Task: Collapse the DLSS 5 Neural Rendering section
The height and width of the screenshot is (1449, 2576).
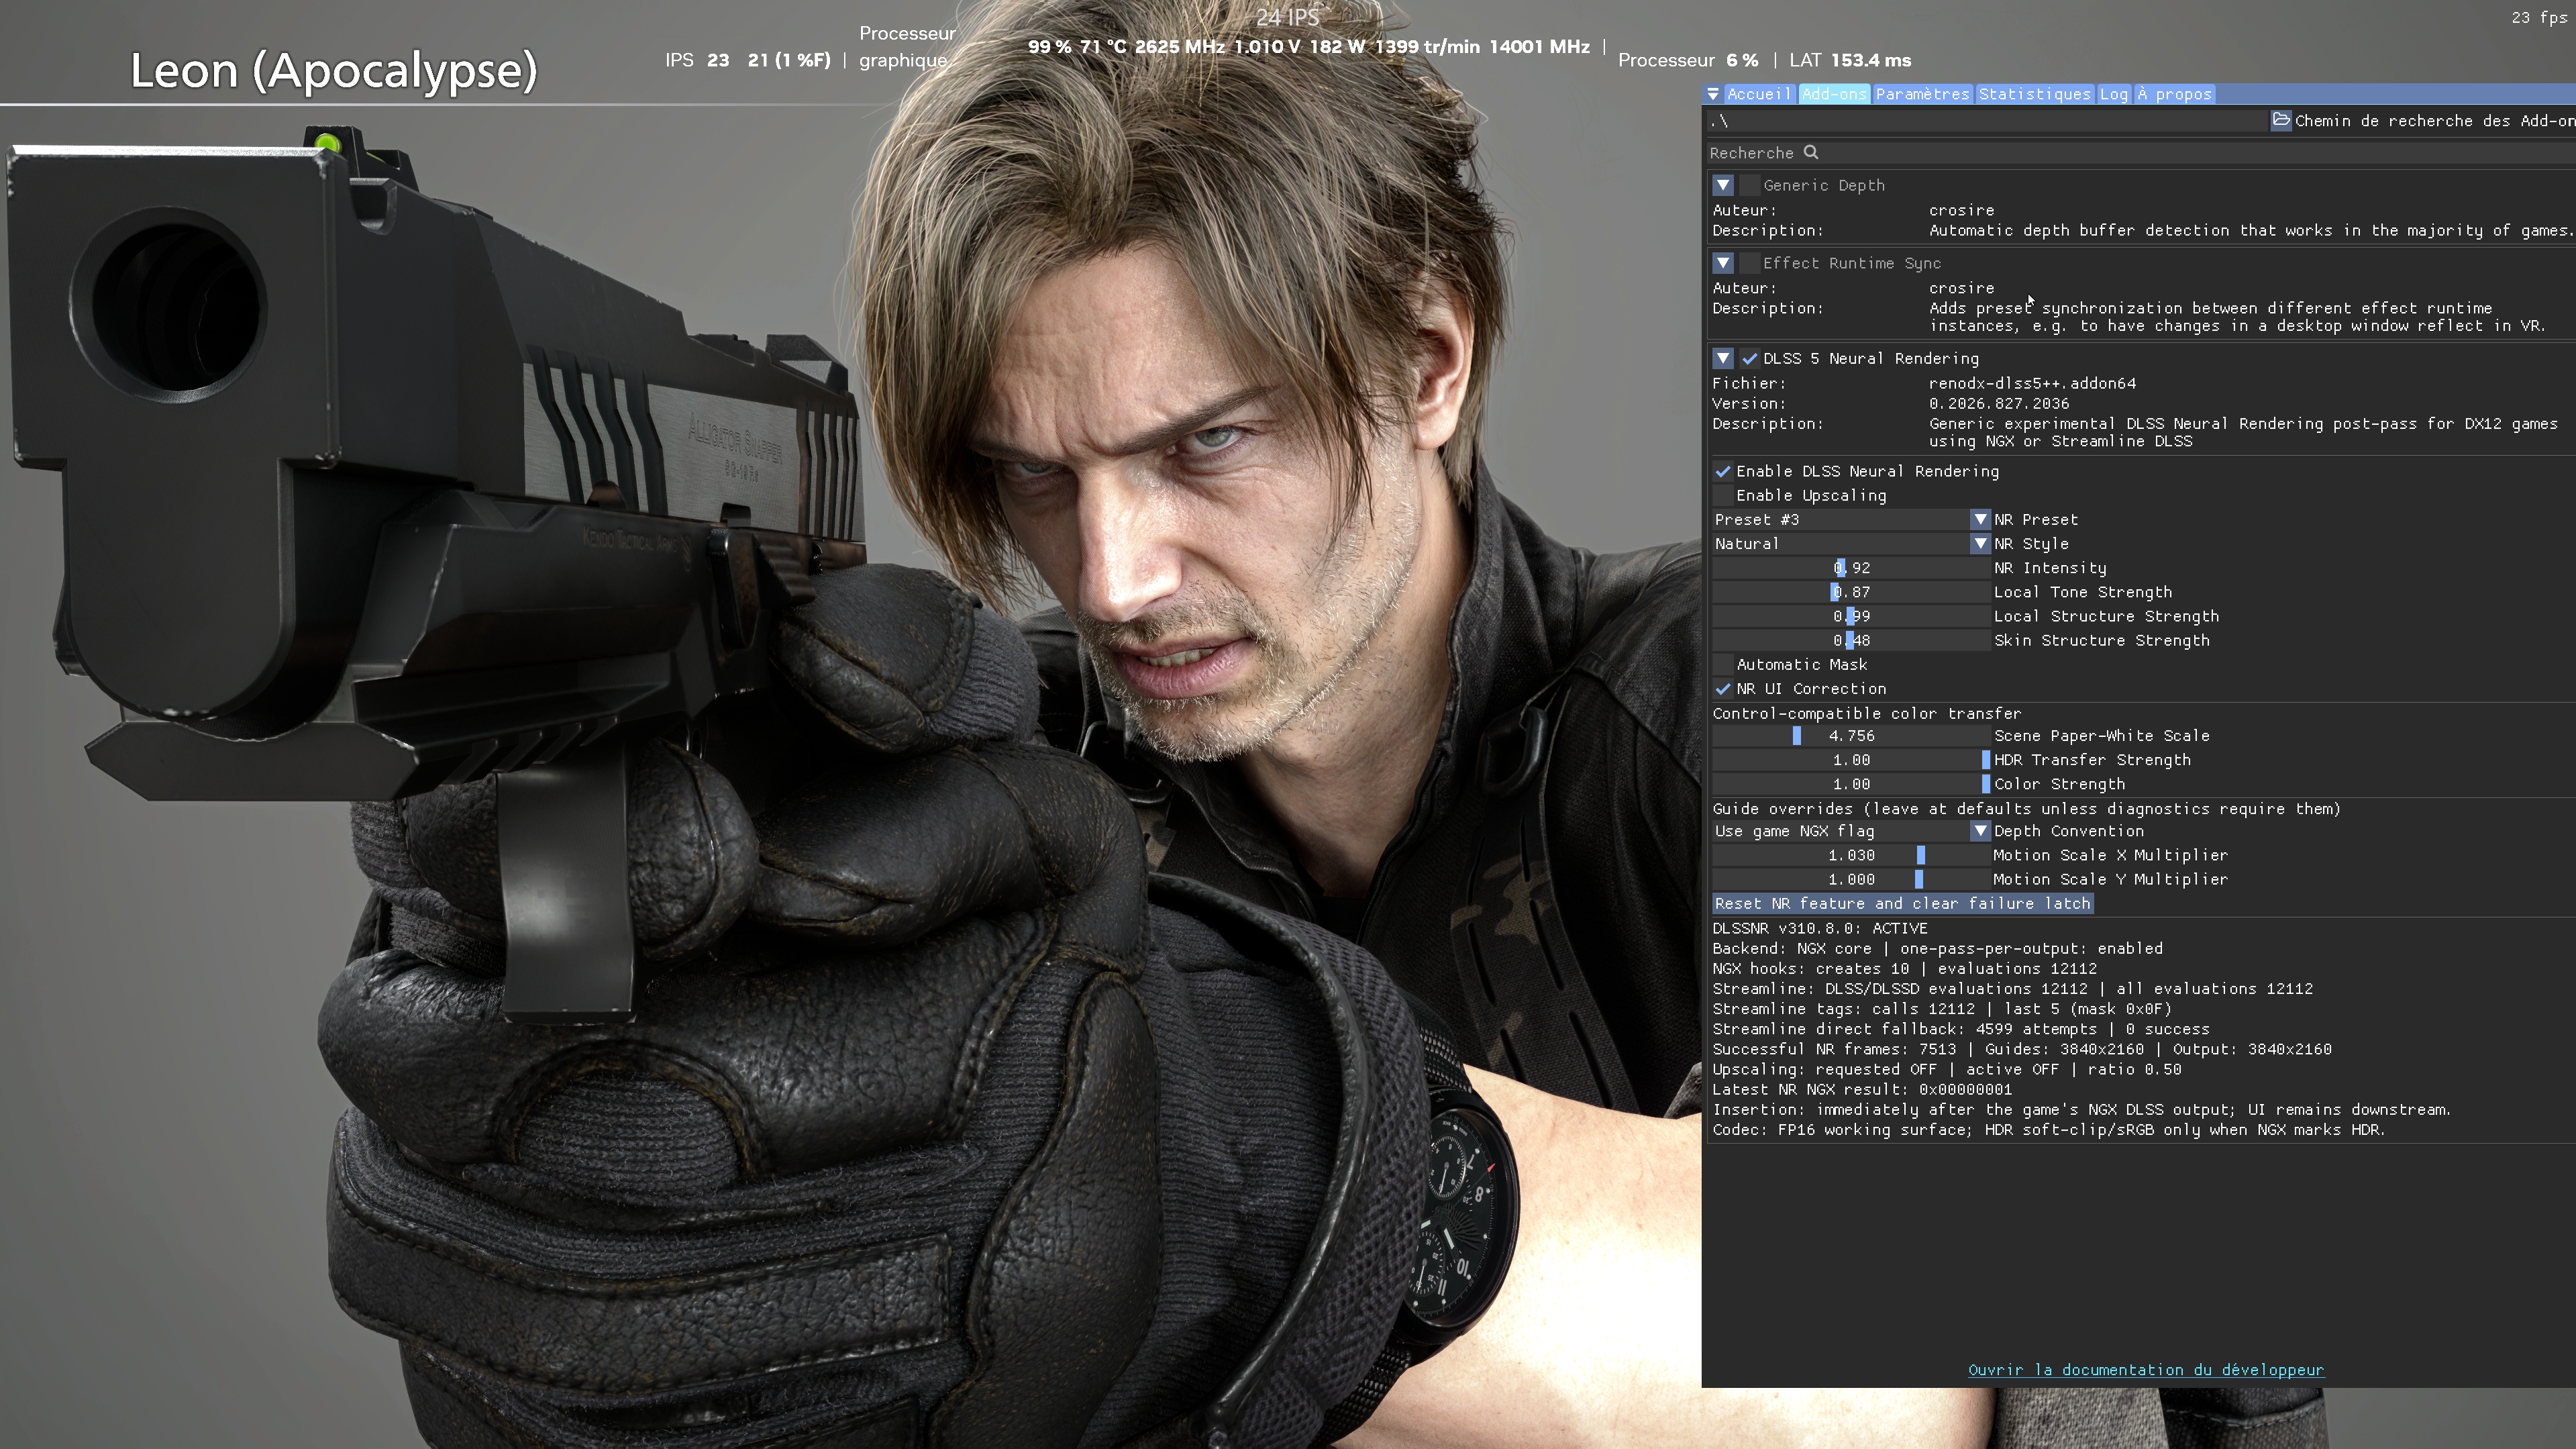Action: (x=1722, y=358)
